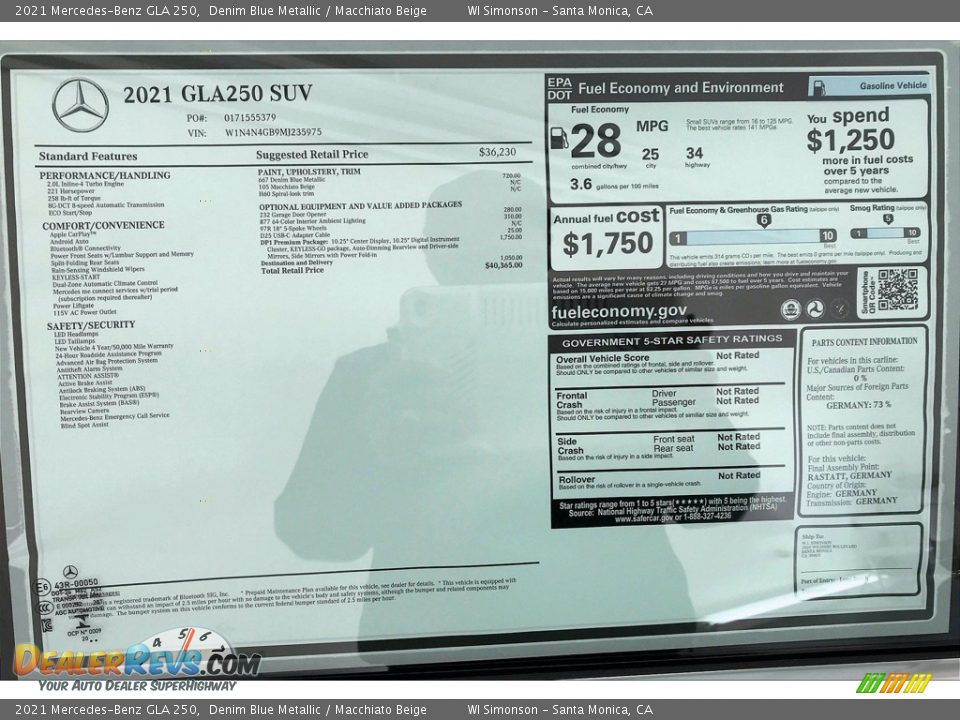960x720 pixels.
Task: Click the PERFORMANCE/HANDLING heading
Action: (105, 175)
